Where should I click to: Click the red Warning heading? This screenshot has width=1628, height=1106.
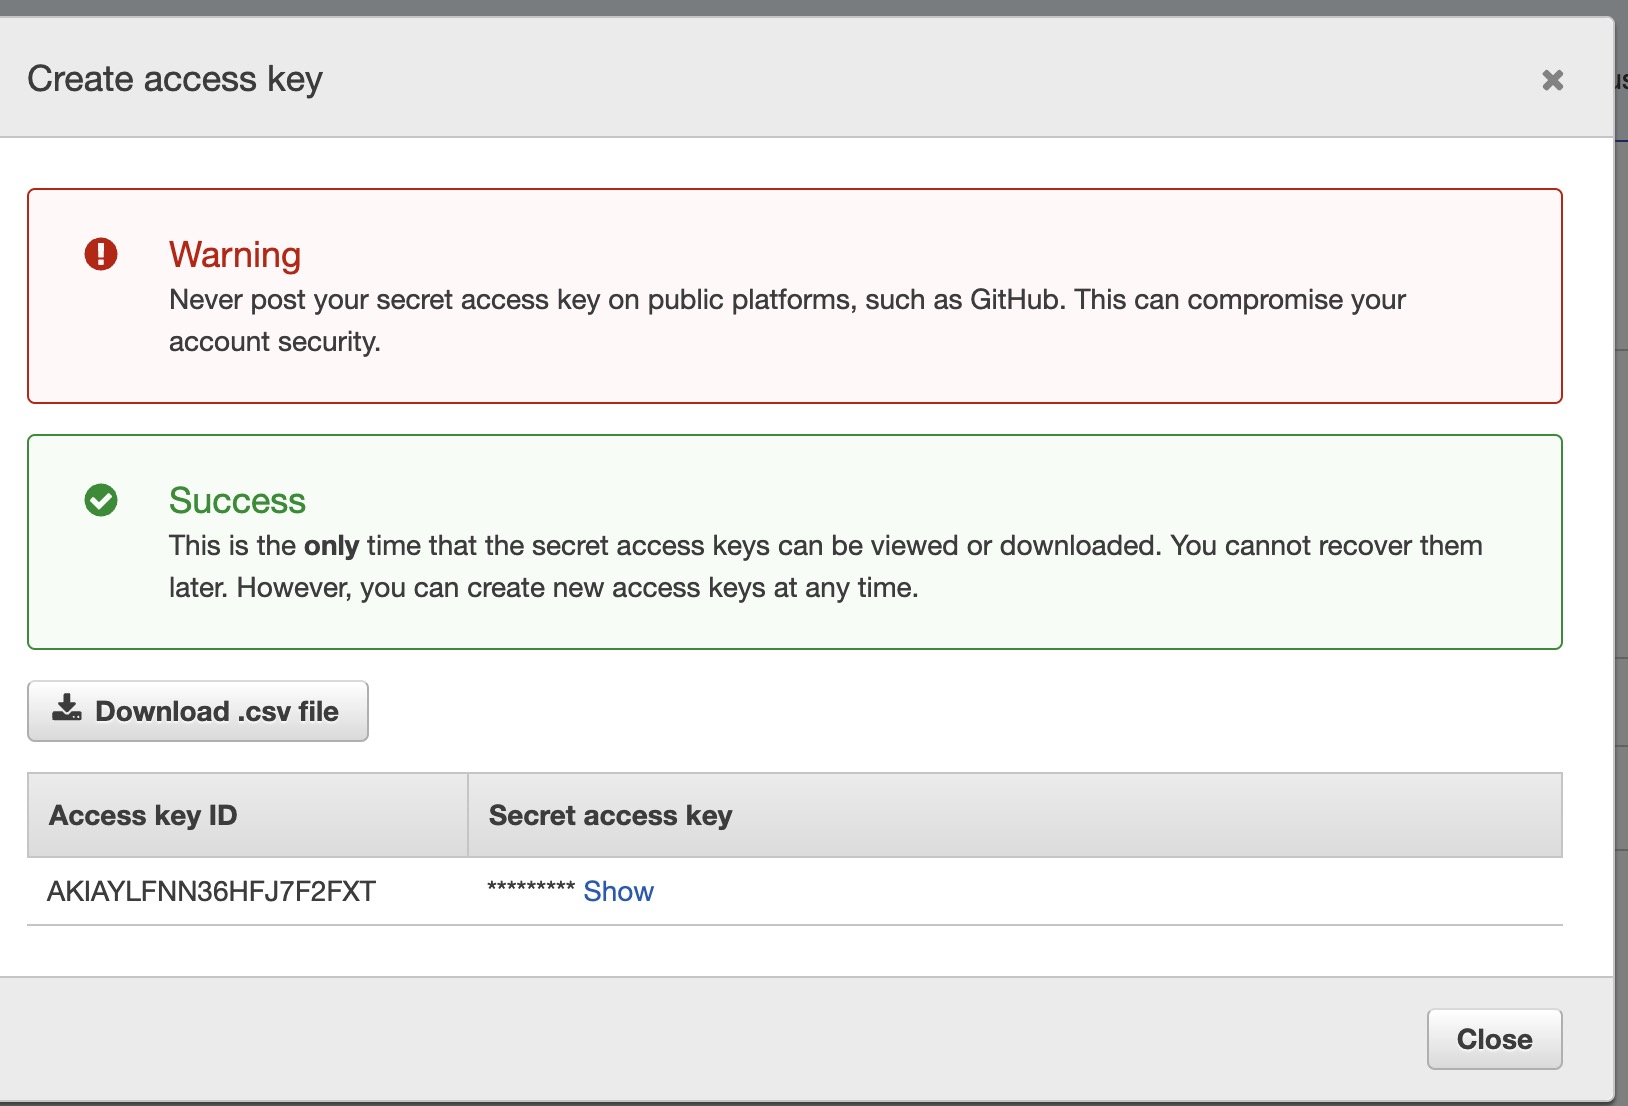tap(235, 255)
